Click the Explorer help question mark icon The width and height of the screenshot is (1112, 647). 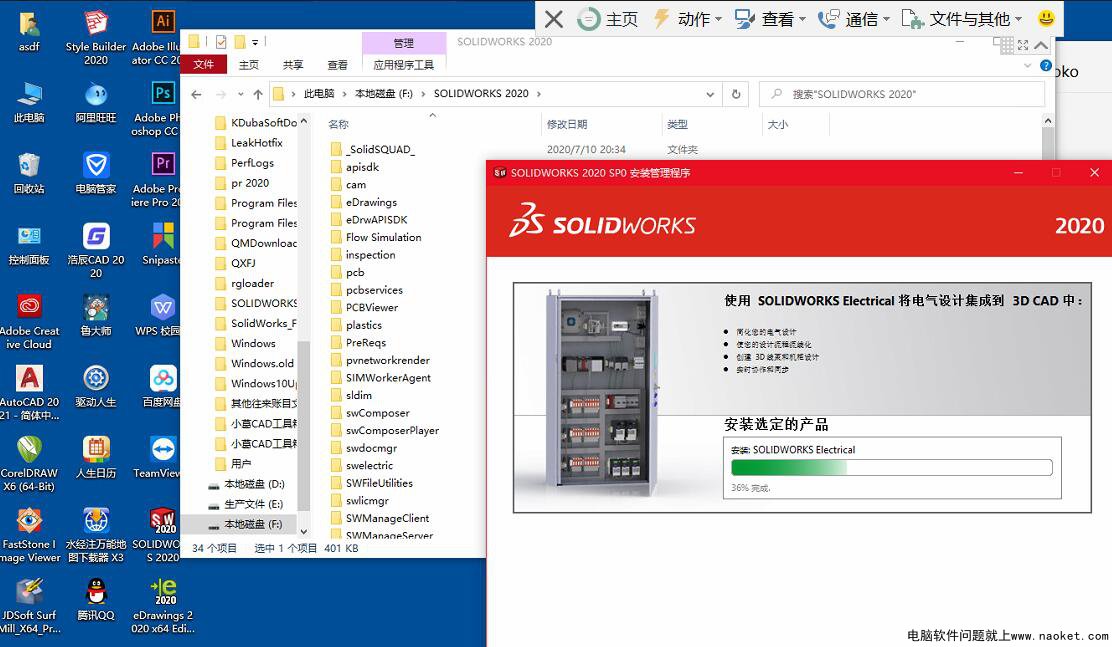coord(1045,65)
